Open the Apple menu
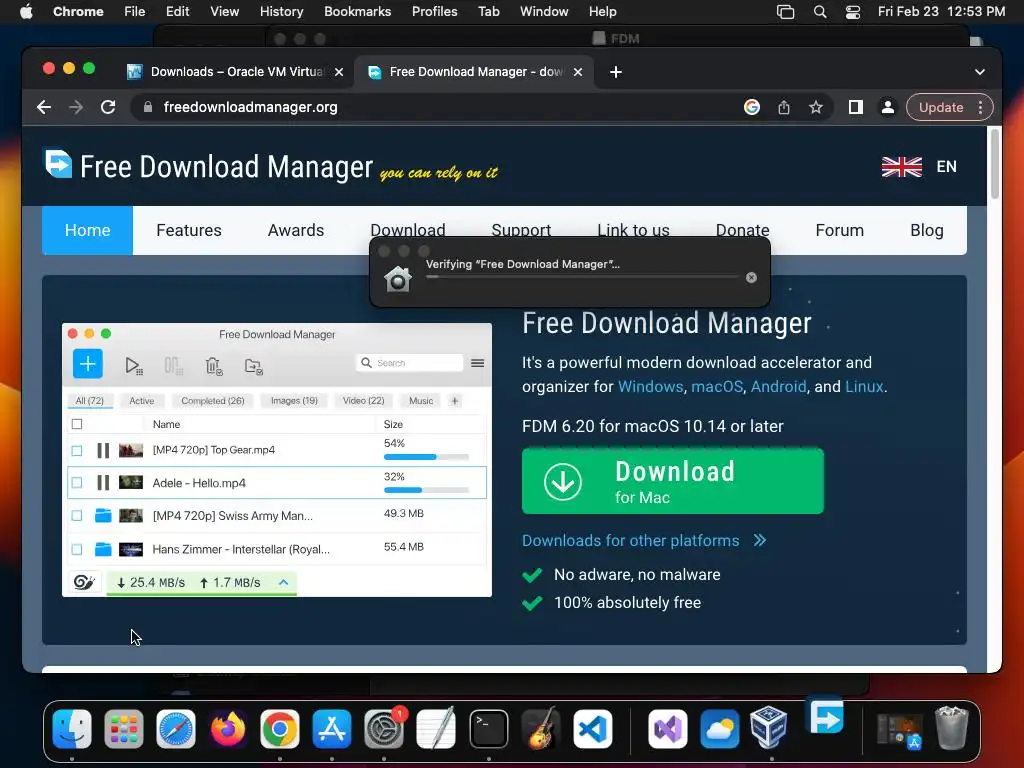This screenshot has width=1024, height=768. (x=26, y=11)
